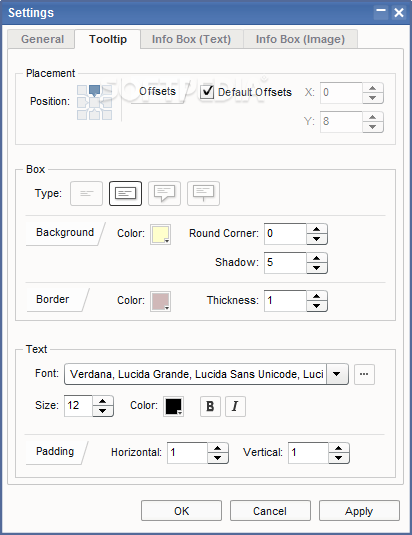Switch to Info Box (Text) tab
This screenshot has height=535, width=412.
(x=191, y=39)
